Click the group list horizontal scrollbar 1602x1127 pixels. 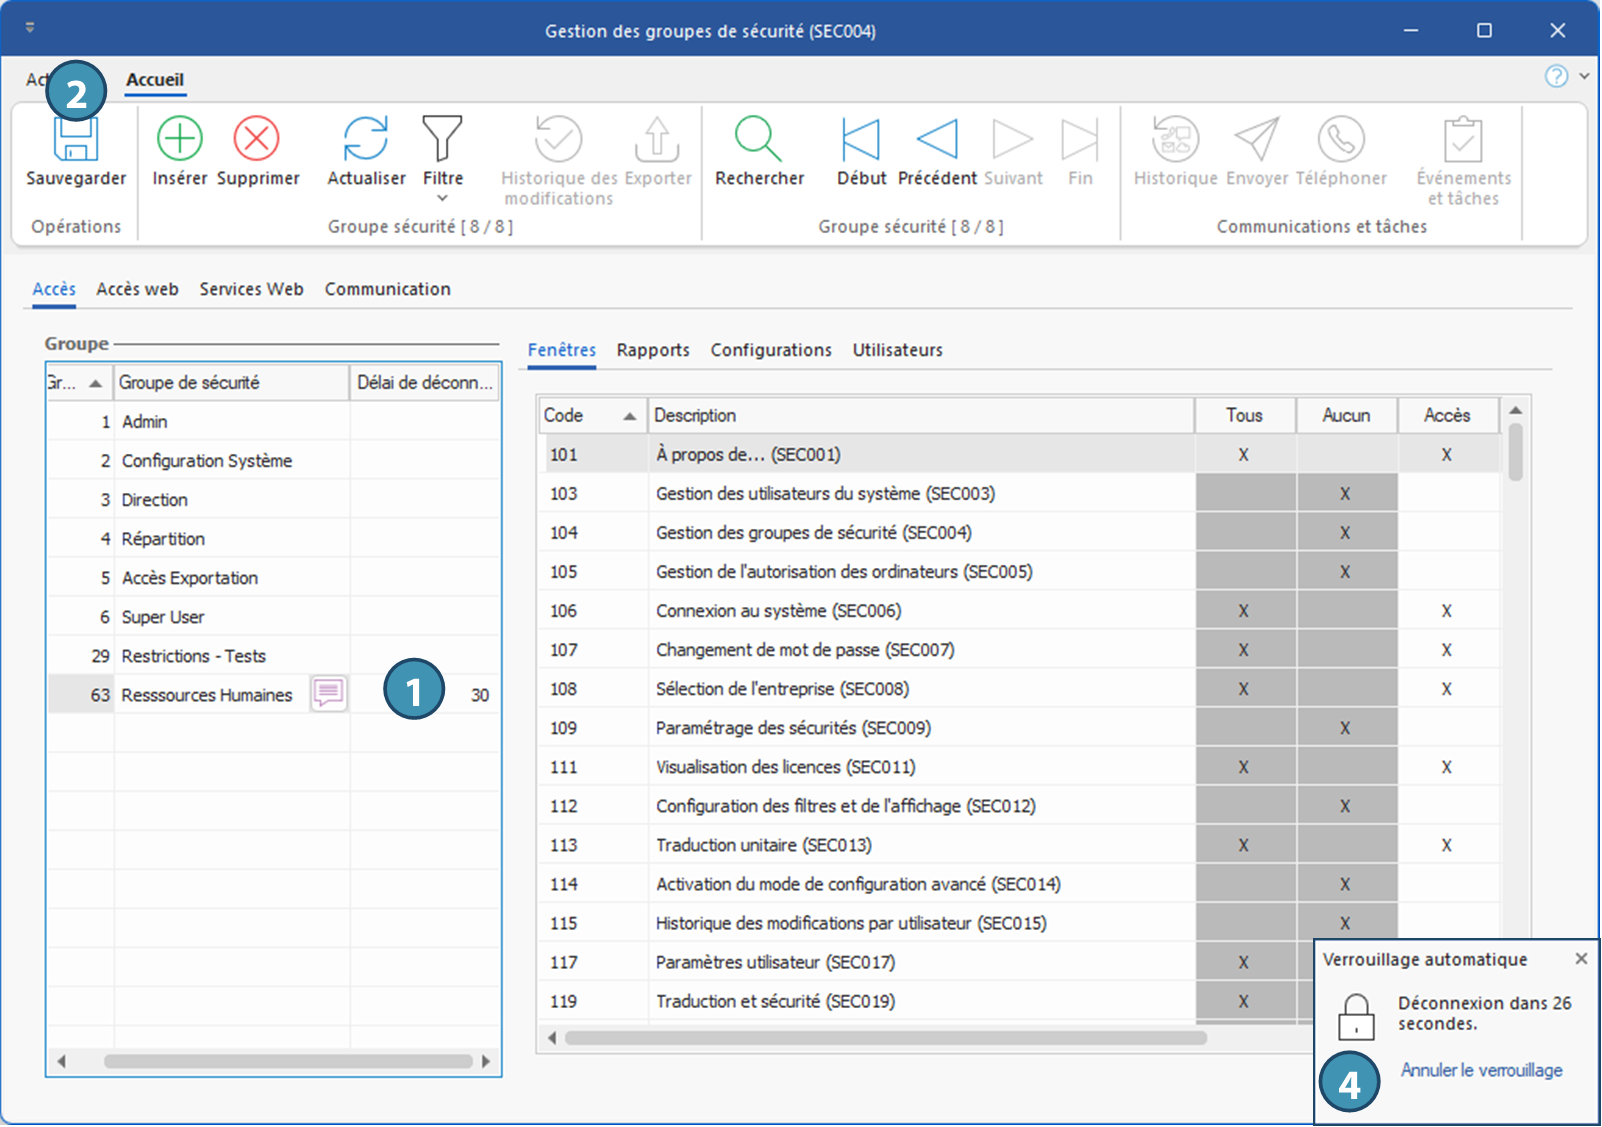click(x=288, y=1061)
